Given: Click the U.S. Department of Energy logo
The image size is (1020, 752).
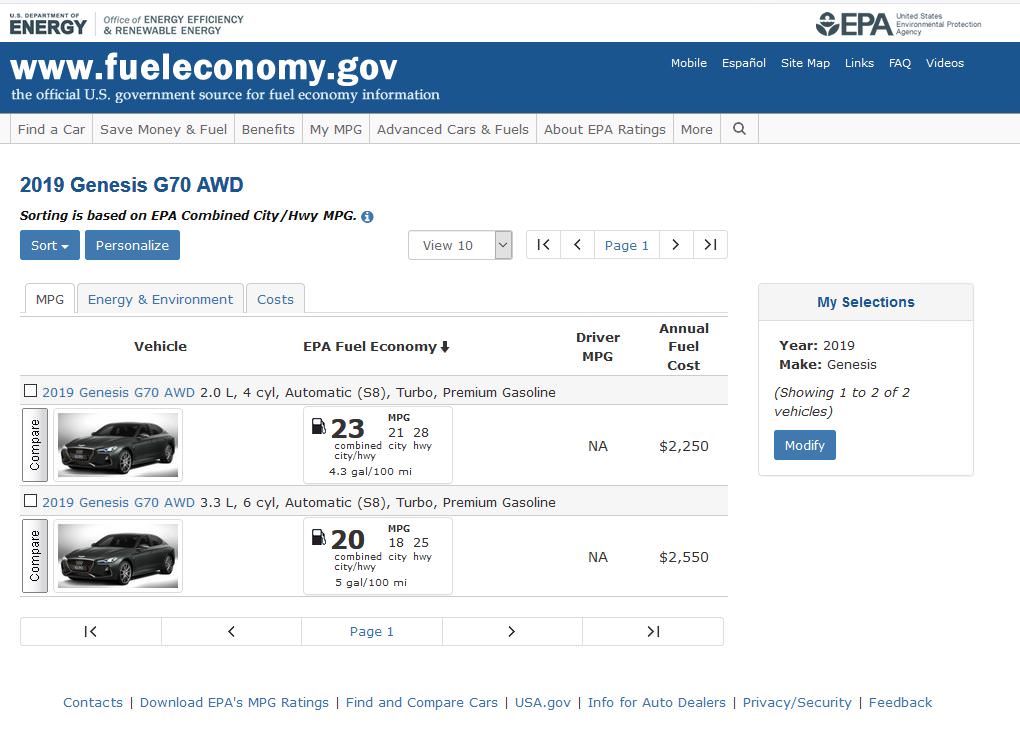Looking at the screenshot, I should 47,24.
